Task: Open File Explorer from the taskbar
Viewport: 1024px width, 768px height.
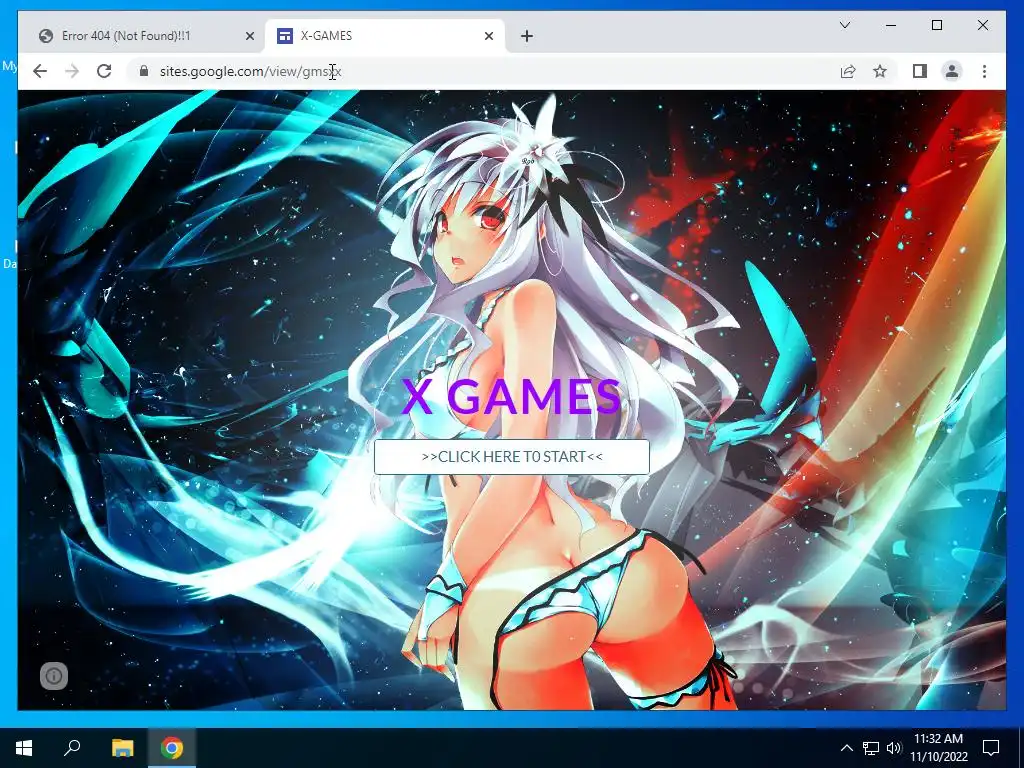Action: [122, 748]
